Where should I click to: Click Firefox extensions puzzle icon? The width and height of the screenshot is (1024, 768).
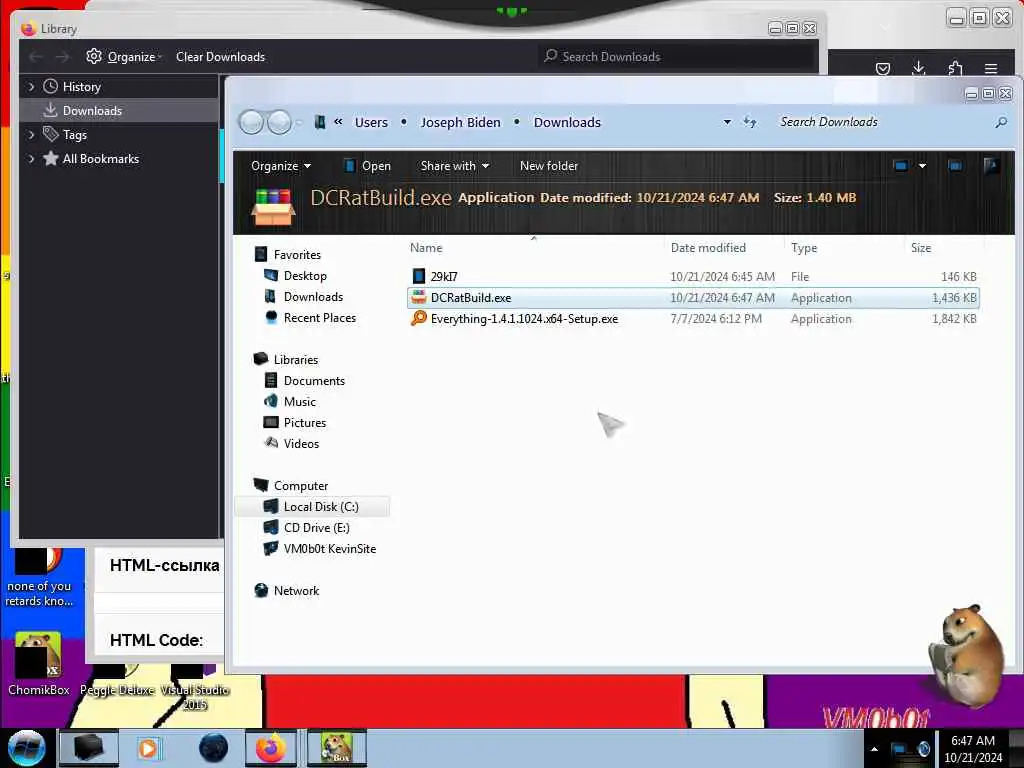(x=955, y=68)
